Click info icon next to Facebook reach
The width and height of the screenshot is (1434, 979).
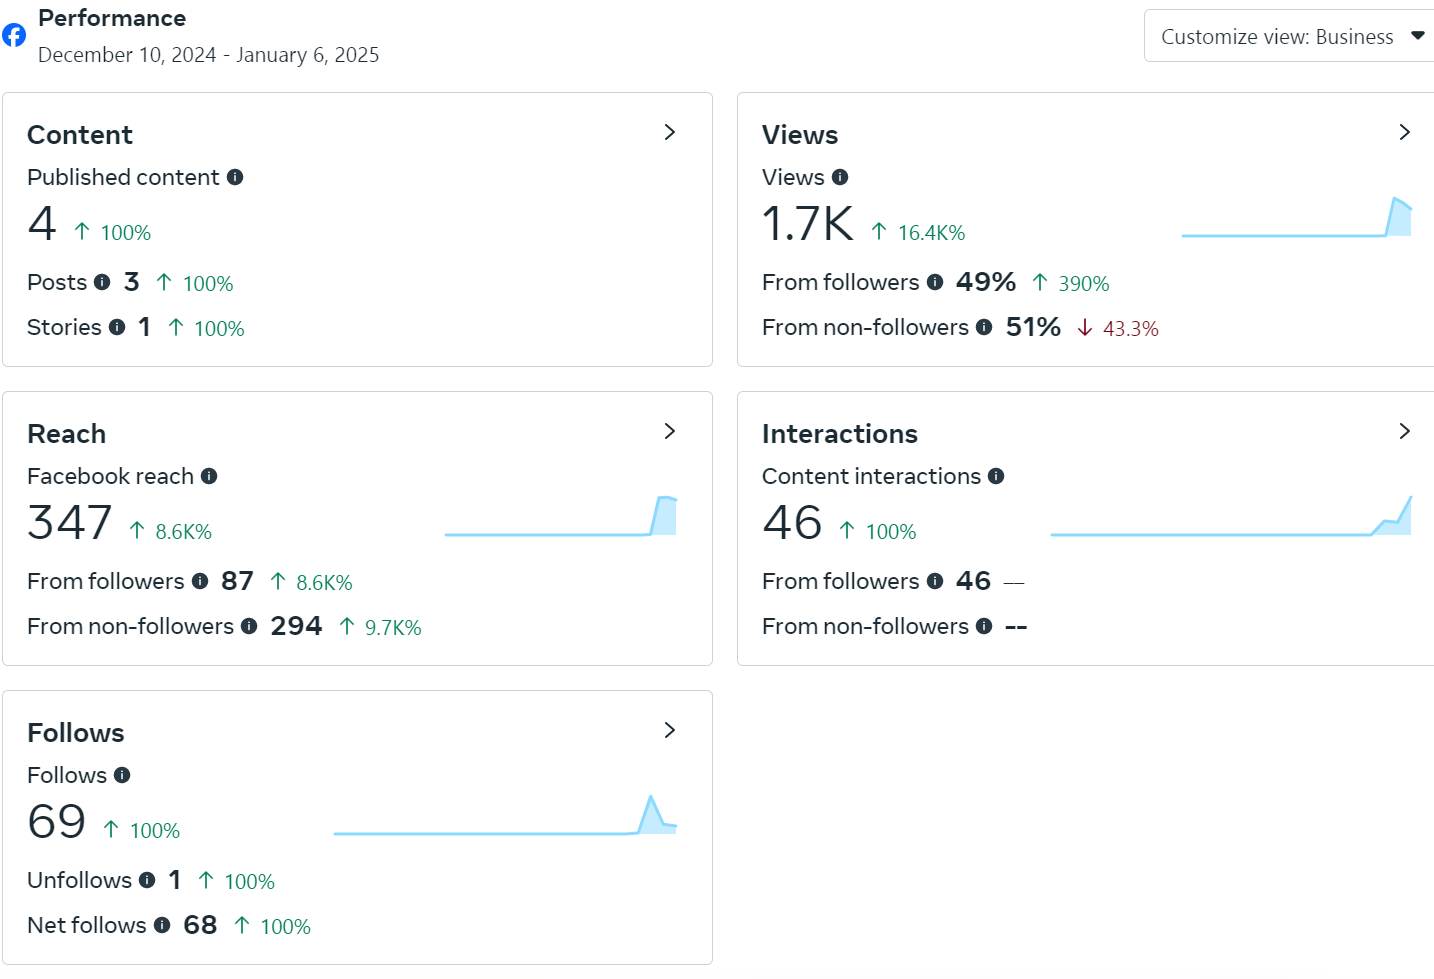tap(209, 476)
